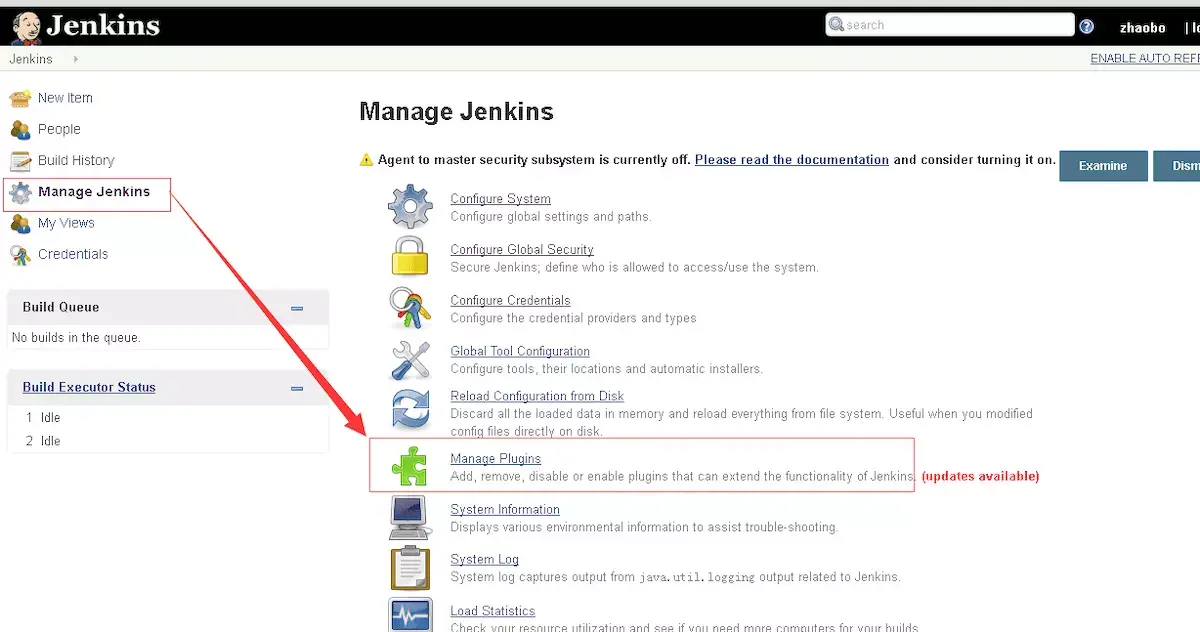Click the Jenkins title text in header
Viewport: 1200px width, 632px height.
[x=103, y=26]
